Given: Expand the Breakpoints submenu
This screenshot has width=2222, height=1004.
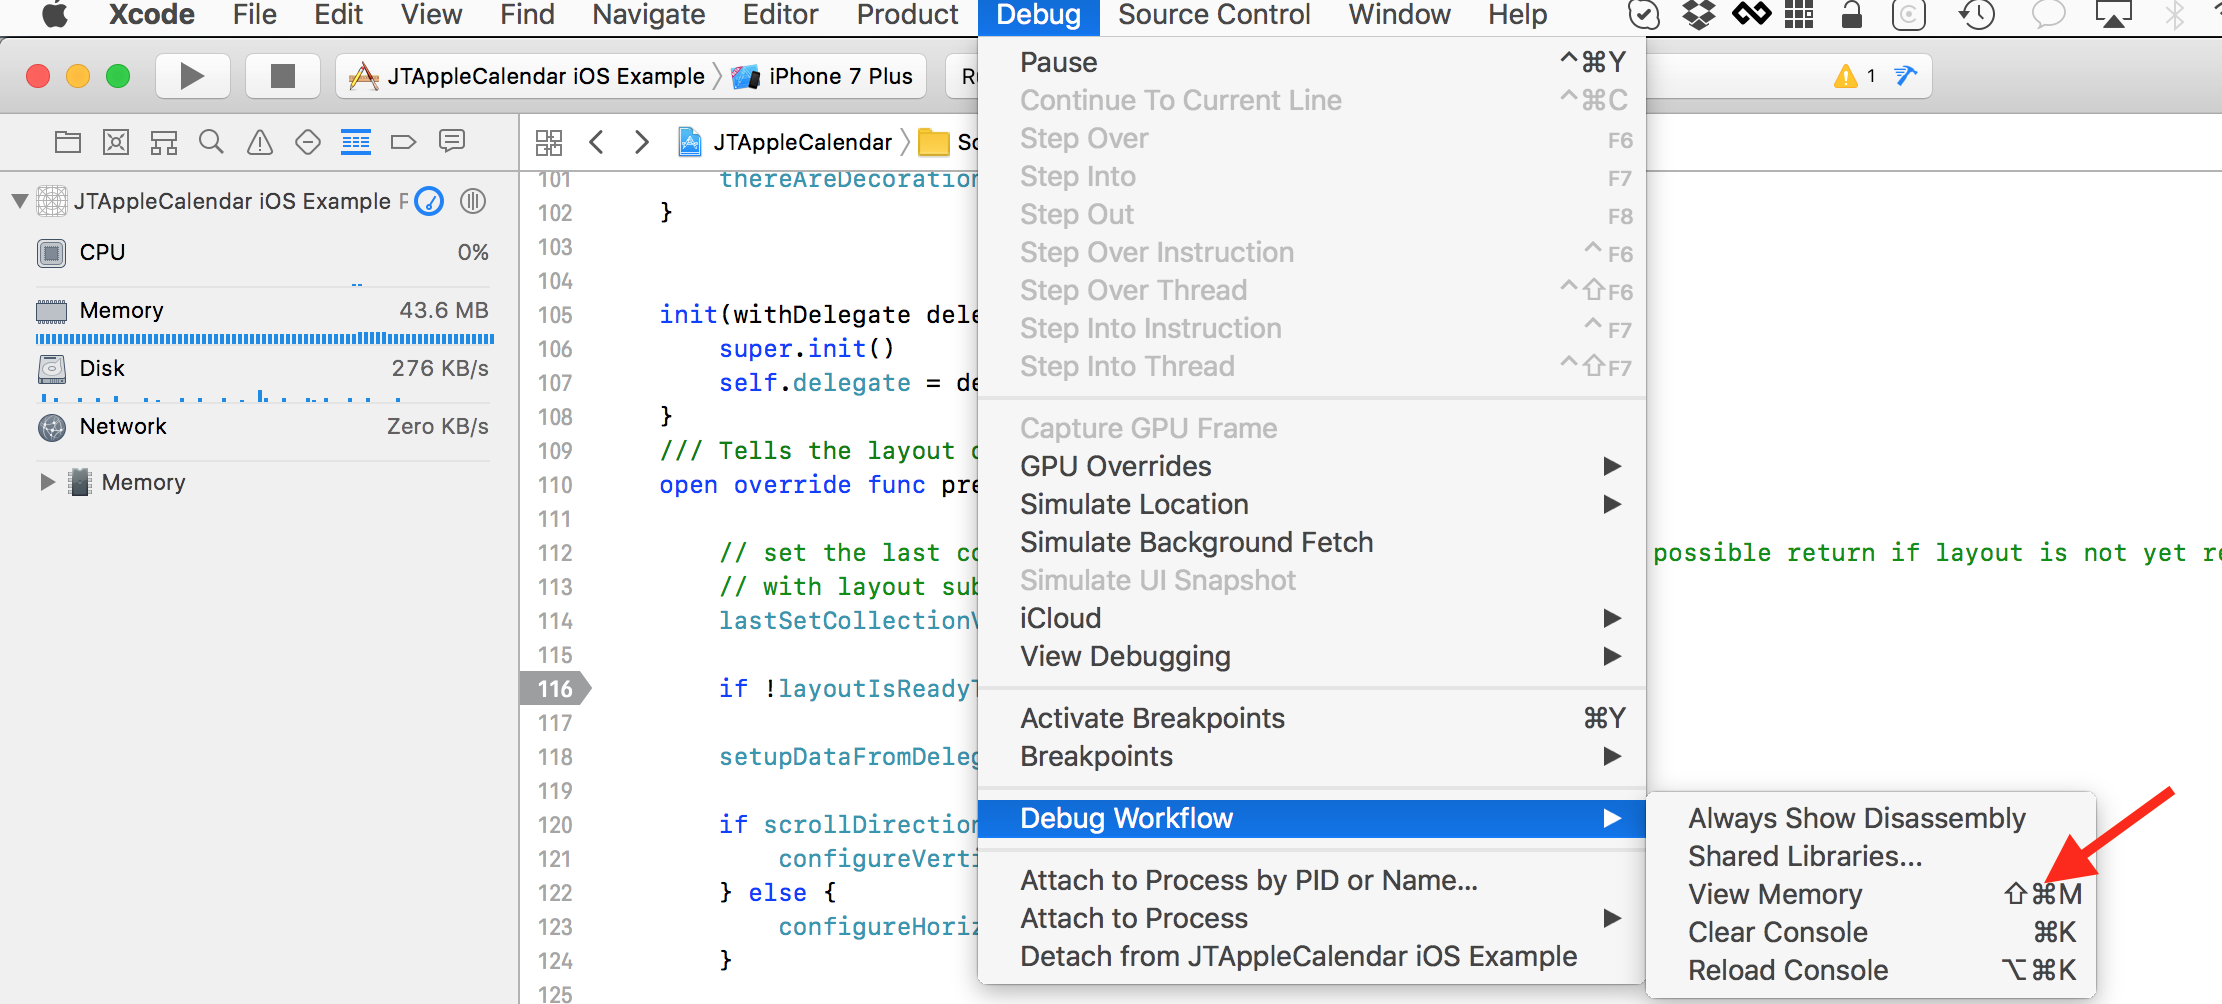Looking at the screenshot, I should pos(1312,756).
